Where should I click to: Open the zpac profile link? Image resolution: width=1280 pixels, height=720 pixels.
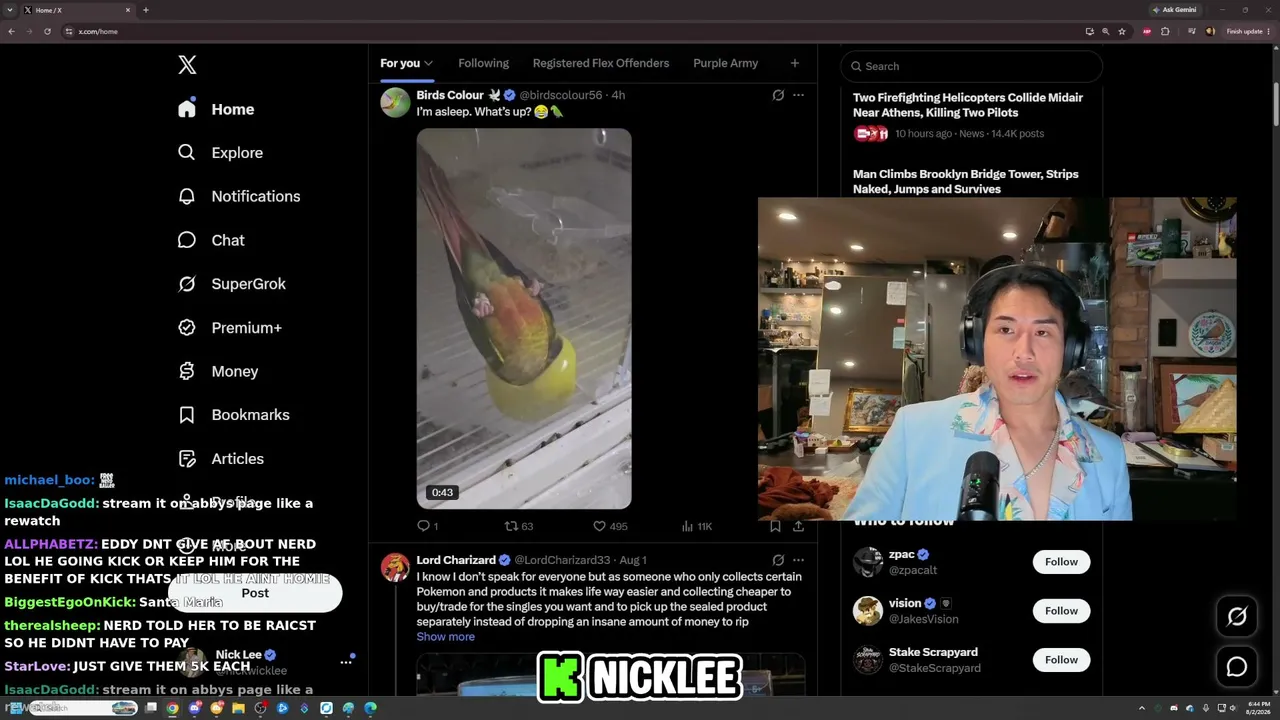pos(901,555)
